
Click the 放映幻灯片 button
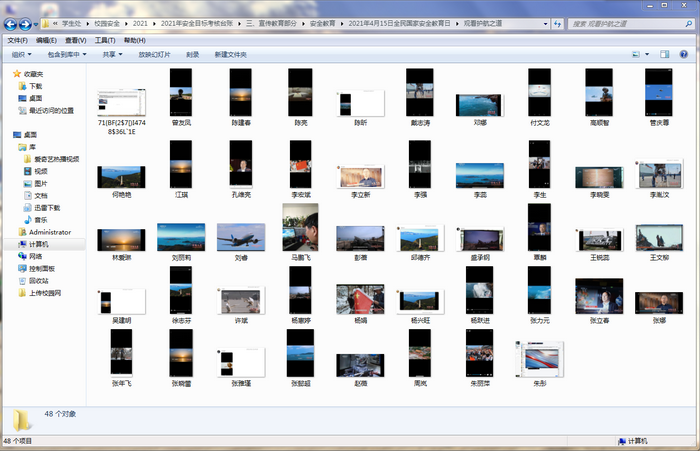154,54
